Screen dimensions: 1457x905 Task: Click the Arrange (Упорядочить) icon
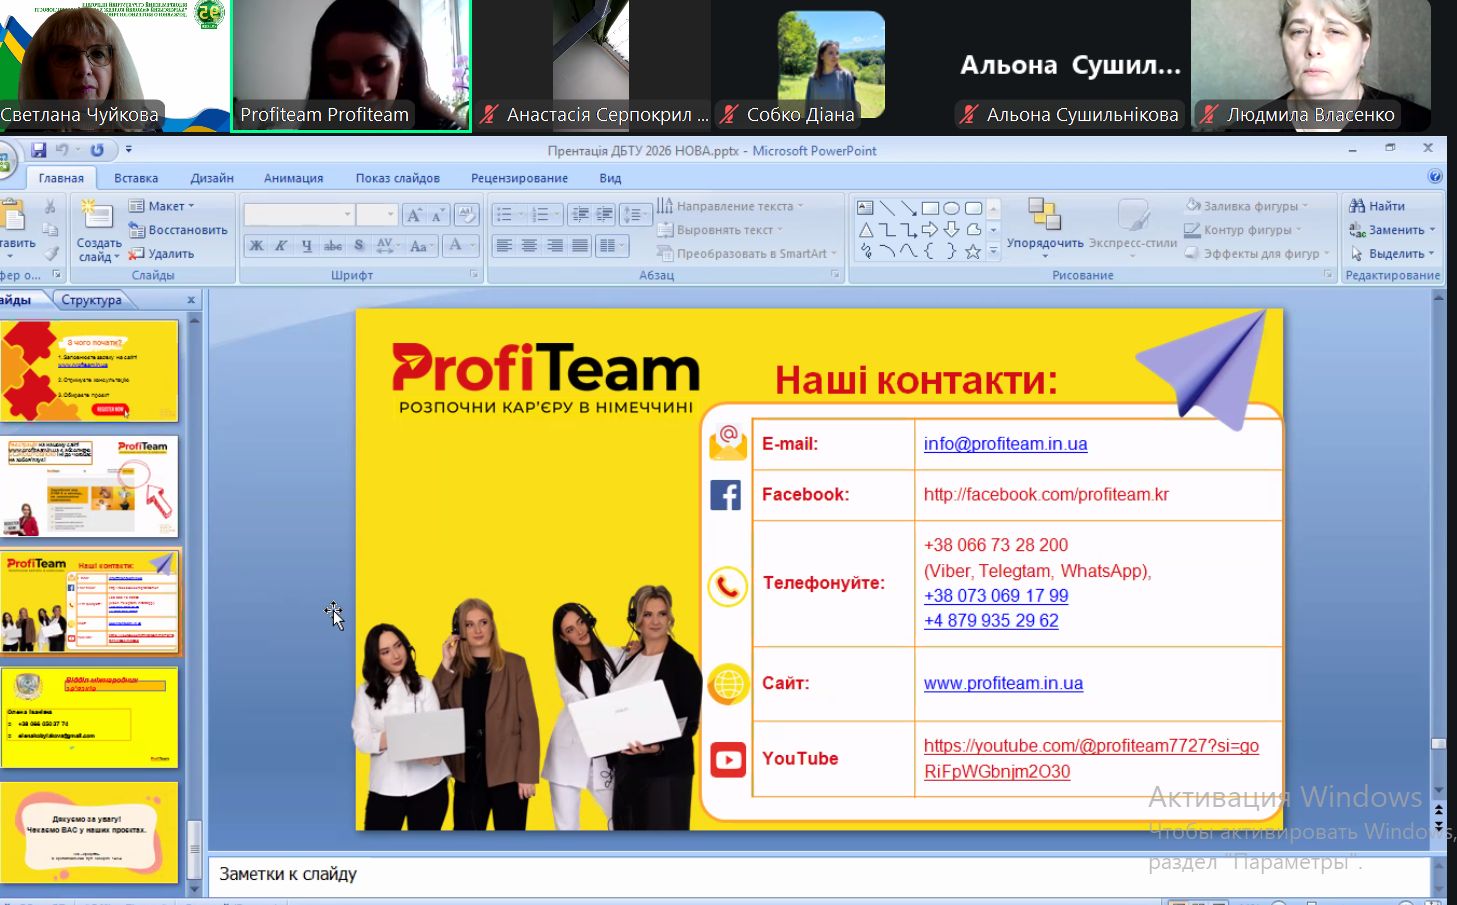click(1044, 215)
